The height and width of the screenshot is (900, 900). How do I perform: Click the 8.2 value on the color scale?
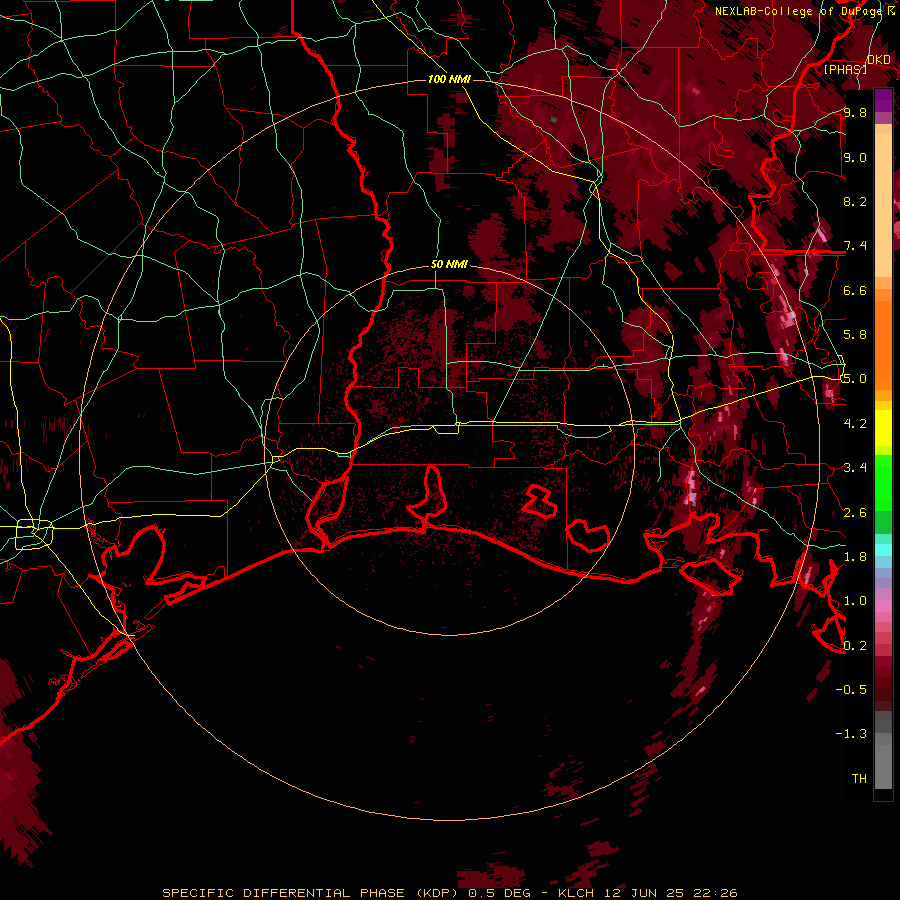pyautogui.click(x=855, y=201)
